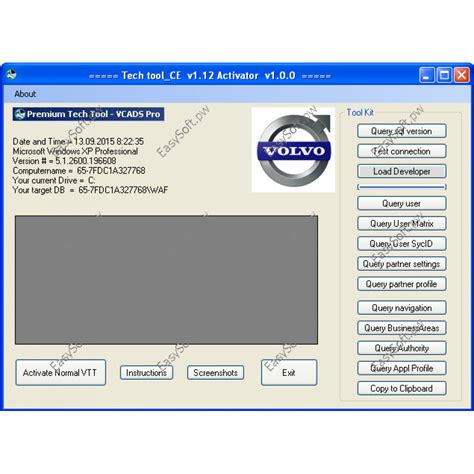Click Query Authority button

(x=402, y=348)
